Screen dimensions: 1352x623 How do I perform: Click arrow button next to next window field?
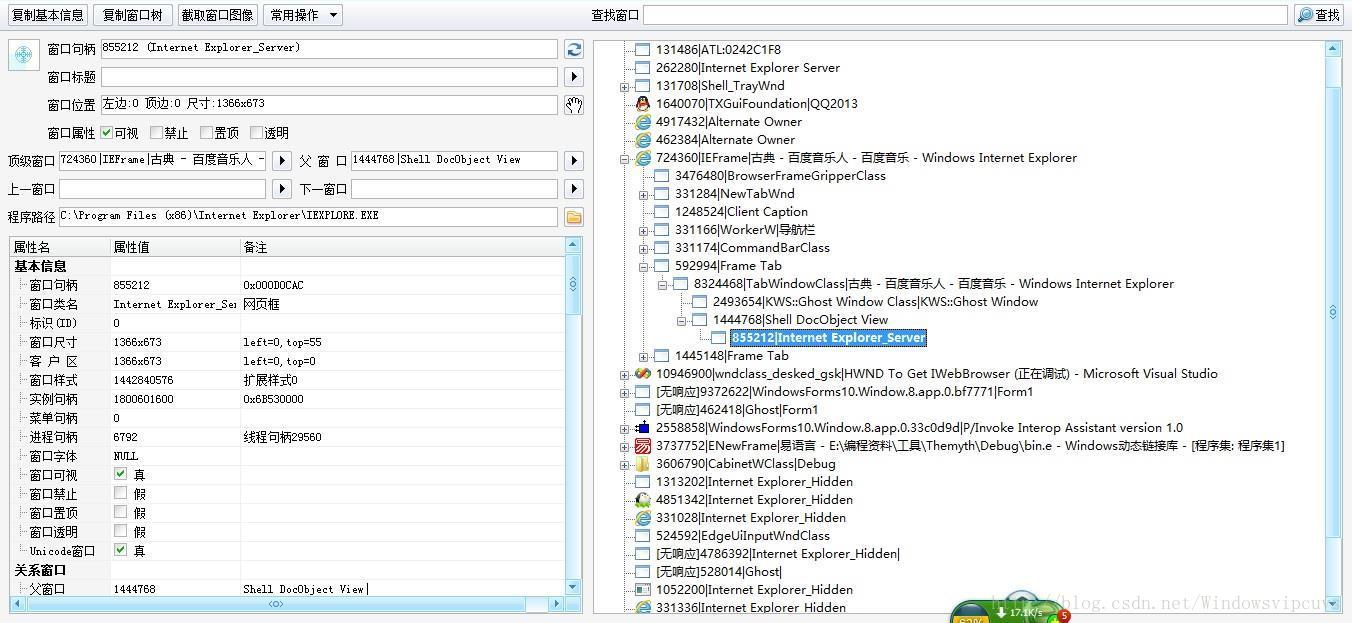pos(574,189)
